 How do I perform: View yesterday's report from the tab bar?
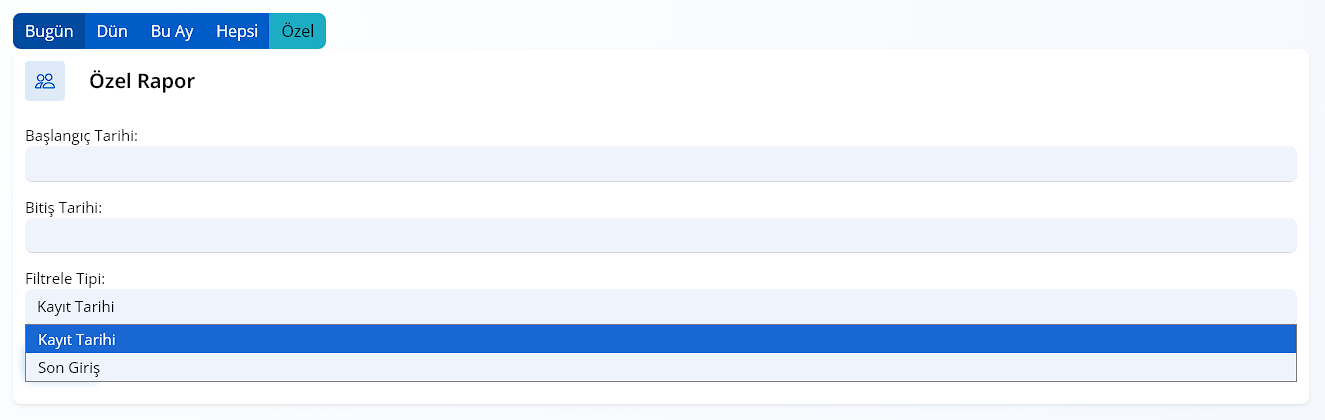pyautogui.click(x=112, y=31)
